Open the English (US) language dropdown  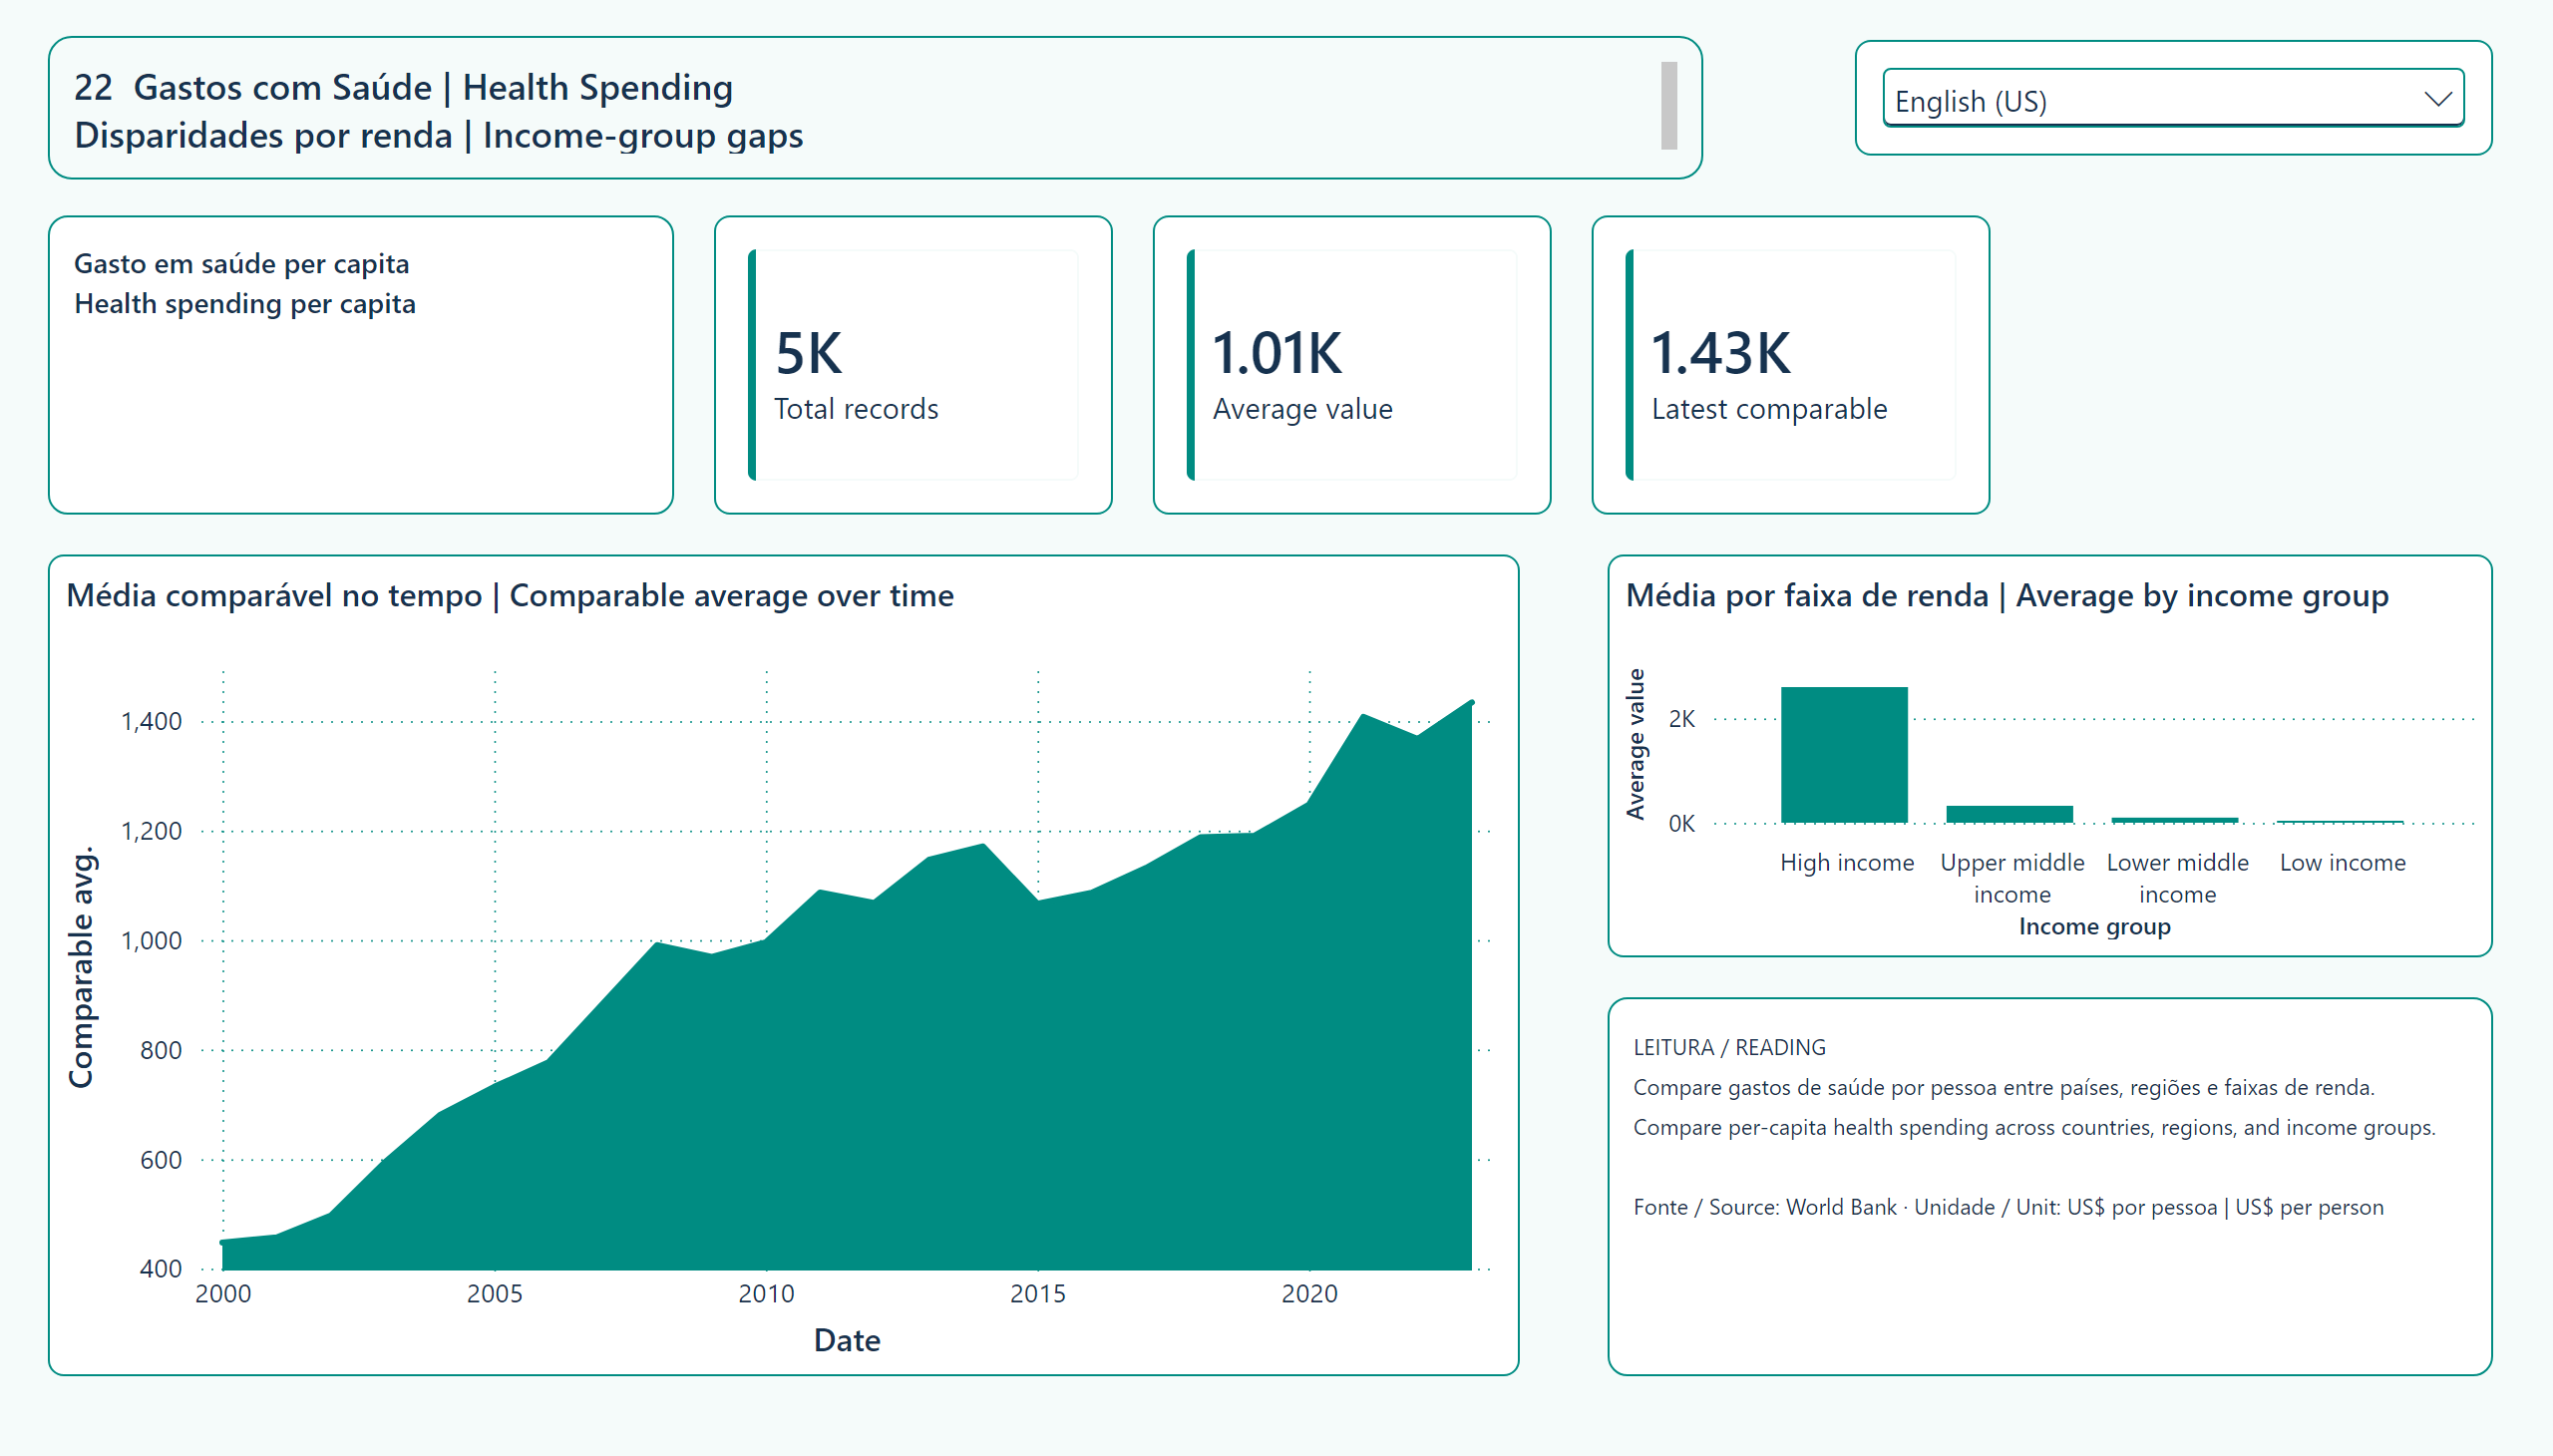point(2172,99)
